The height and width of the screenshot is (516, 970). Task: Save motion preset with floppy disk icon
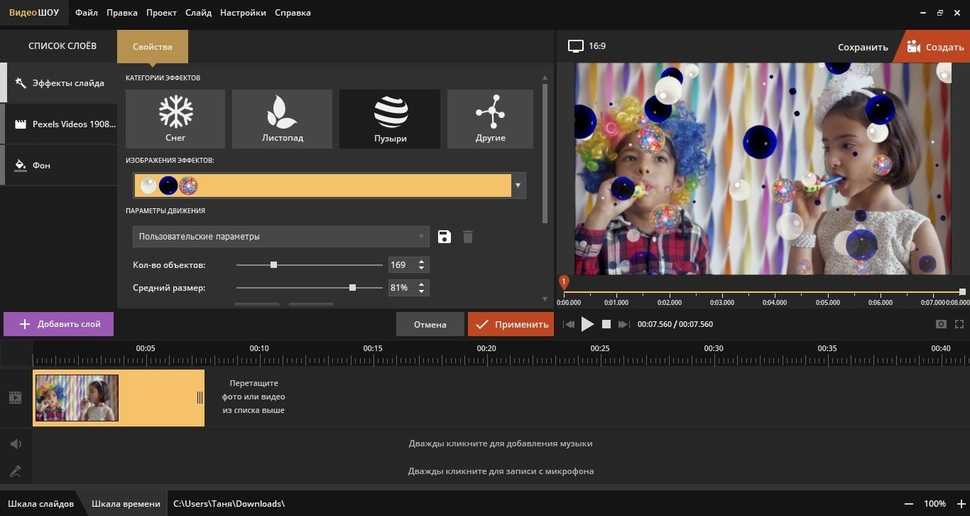coord(444,237)
